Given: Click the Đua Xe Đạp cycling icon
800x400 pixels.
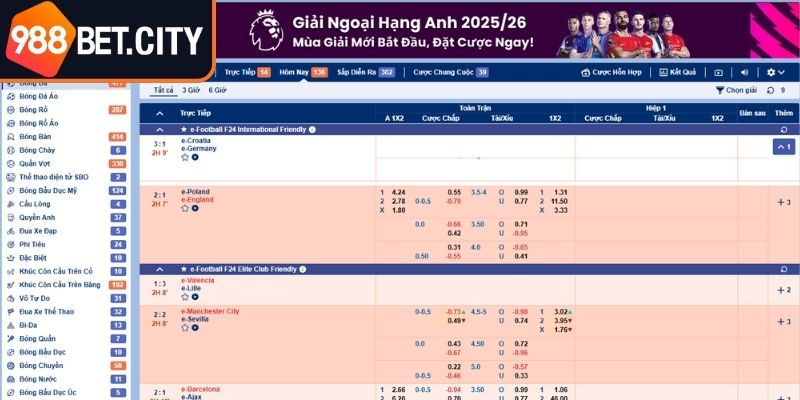Looking at the screenshot, I should [x=10, y=231].
